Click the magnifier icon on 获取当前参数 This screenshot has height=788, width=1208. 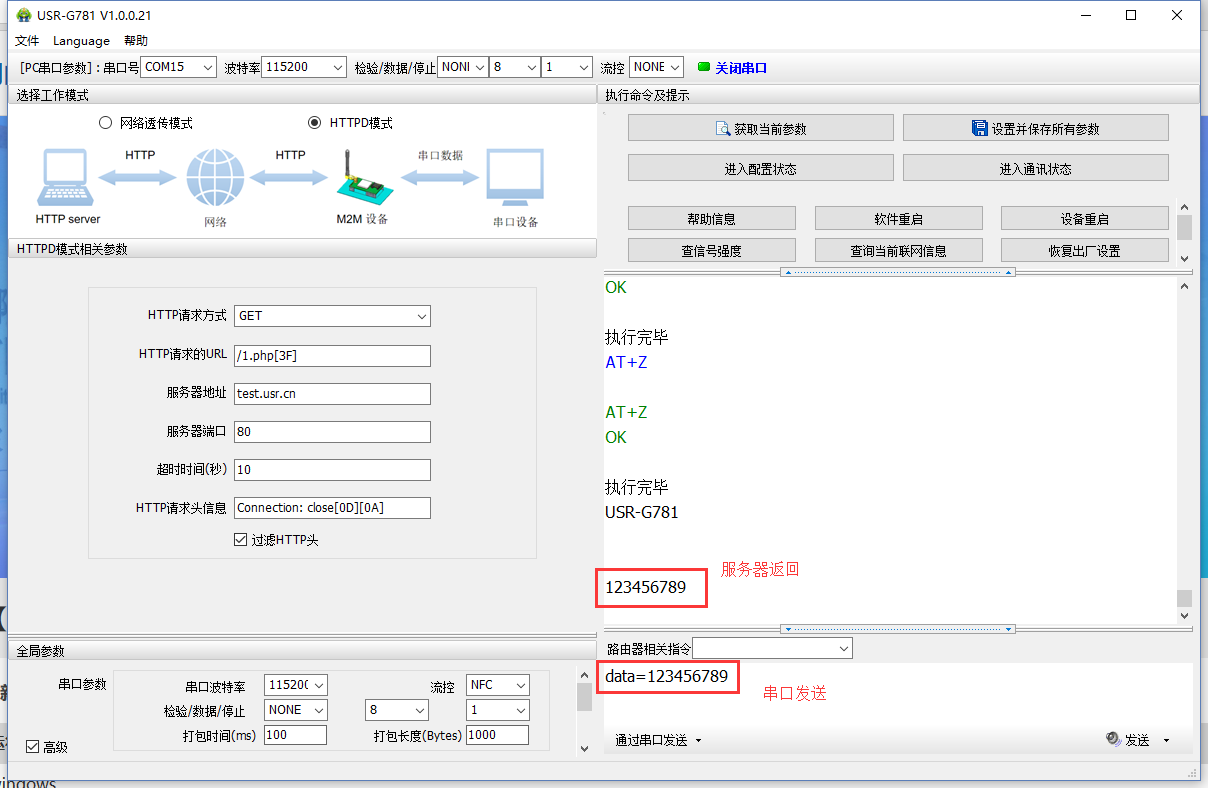click(x=723, y=129)
